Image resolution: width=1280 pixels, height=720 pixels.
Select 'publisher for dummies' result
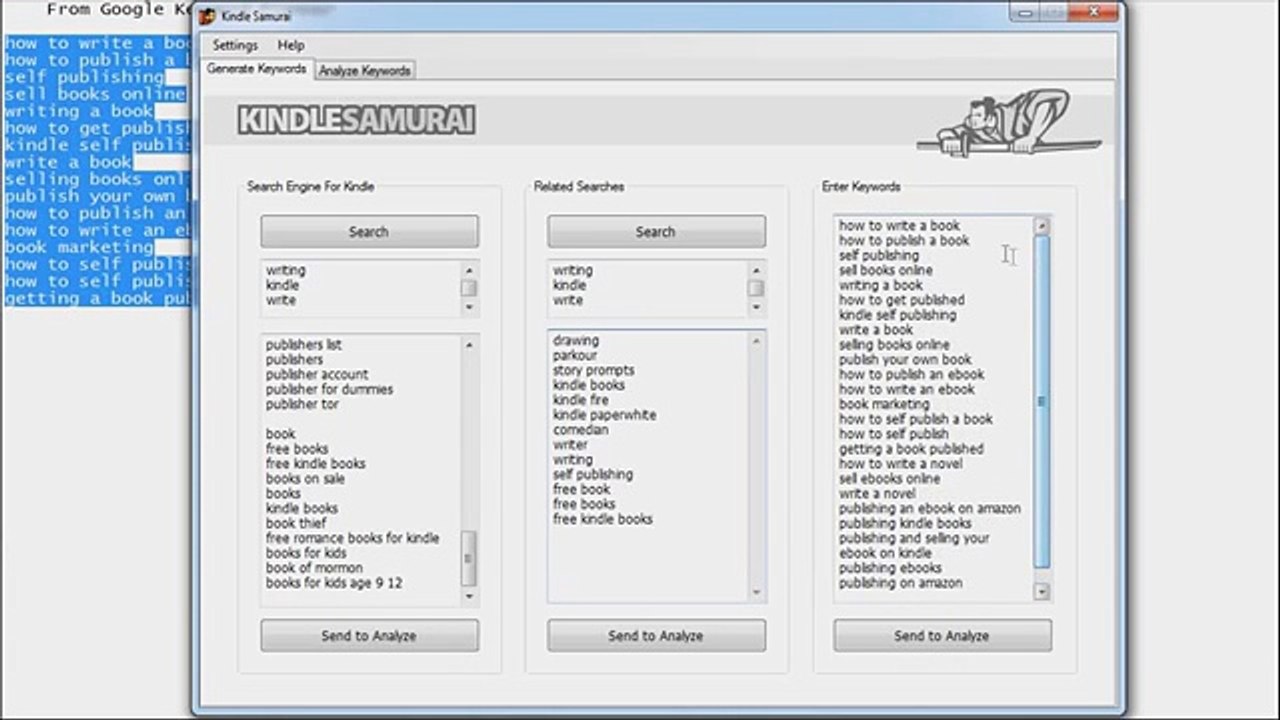click(329, 389)
